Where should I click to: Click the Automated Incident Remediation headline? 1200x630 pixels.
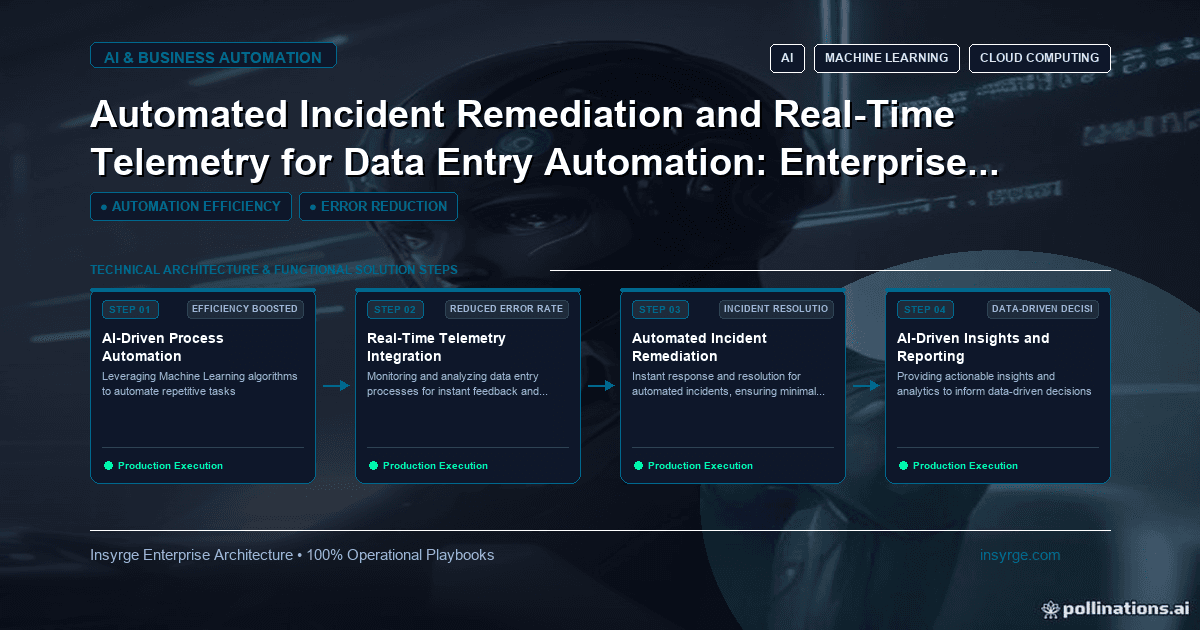[543, 138]
